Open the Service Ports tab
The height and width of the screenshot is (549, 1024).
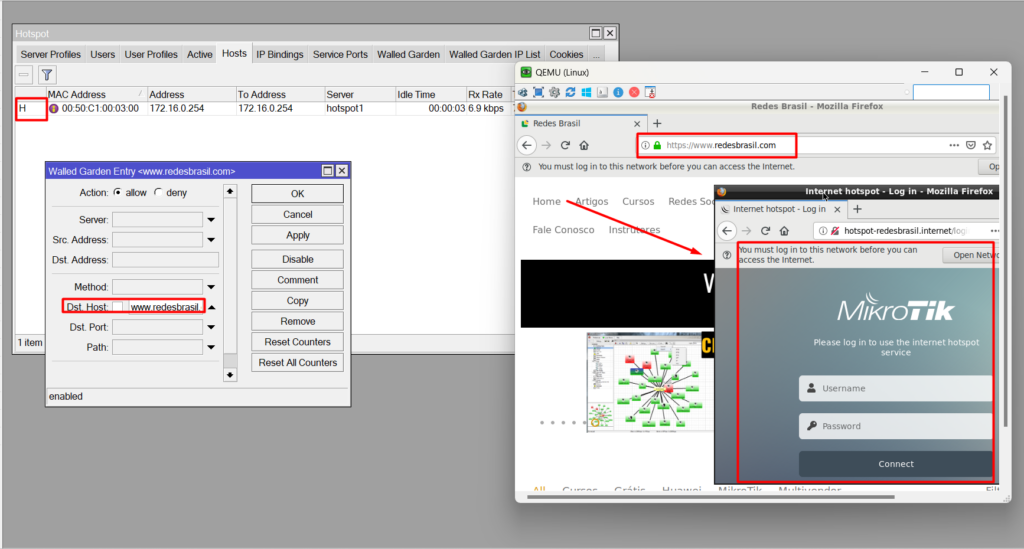(340, 54)
